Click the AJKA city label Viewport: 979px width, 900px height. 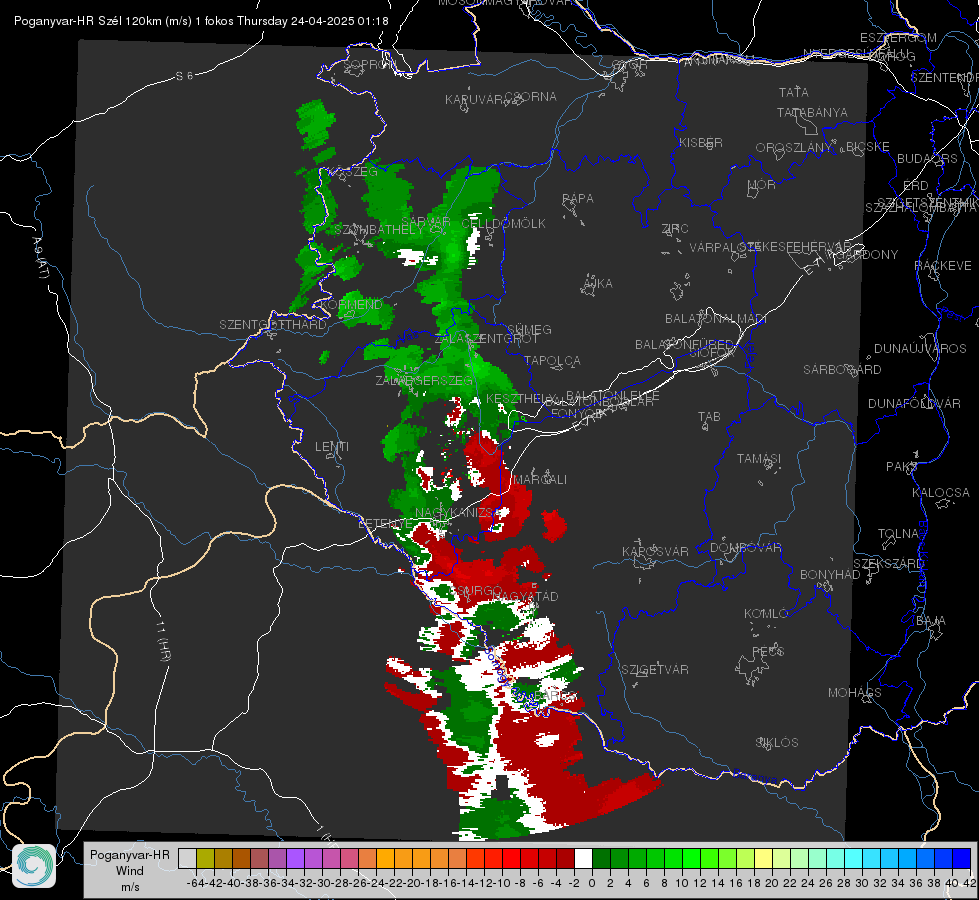(x=598, y=284)
